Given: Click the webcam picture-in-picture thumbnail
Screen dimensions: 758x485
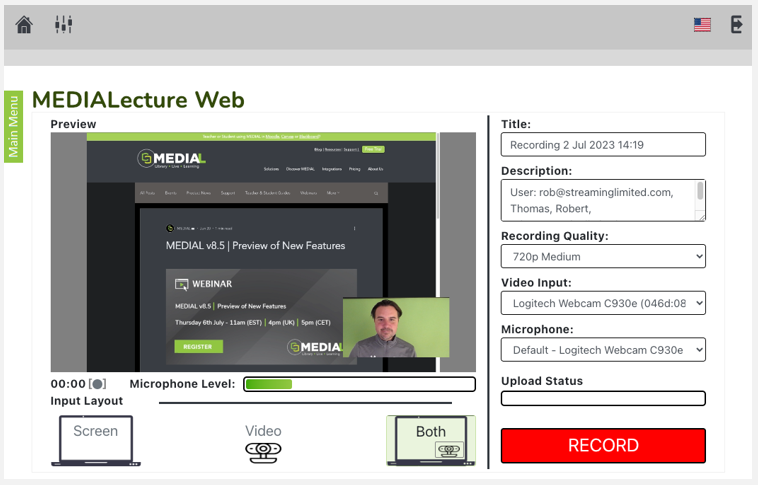Looking at the screenshot, I should (396, 327).
